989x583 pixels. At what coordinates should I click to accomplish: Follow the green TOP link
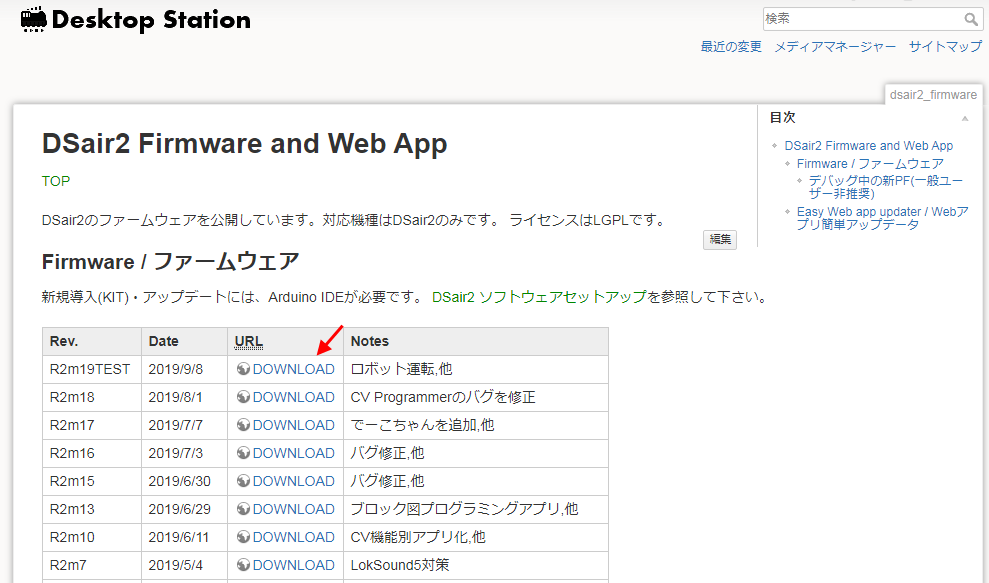56,181
